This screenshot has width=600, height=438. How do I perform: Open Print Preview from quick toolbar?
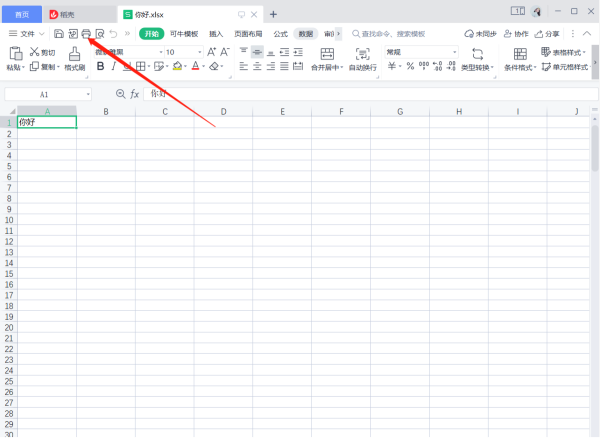100,34
